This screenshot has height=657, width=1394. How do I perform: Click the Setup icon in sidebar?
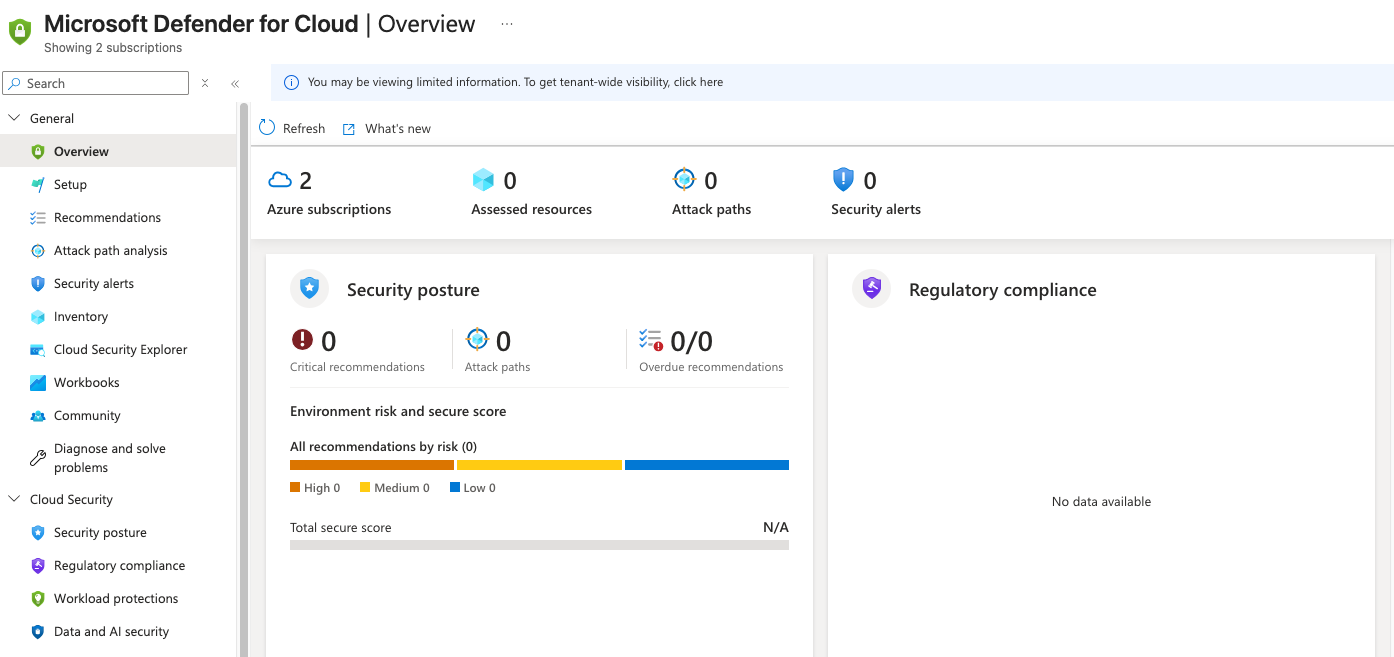tap(38, 185)
